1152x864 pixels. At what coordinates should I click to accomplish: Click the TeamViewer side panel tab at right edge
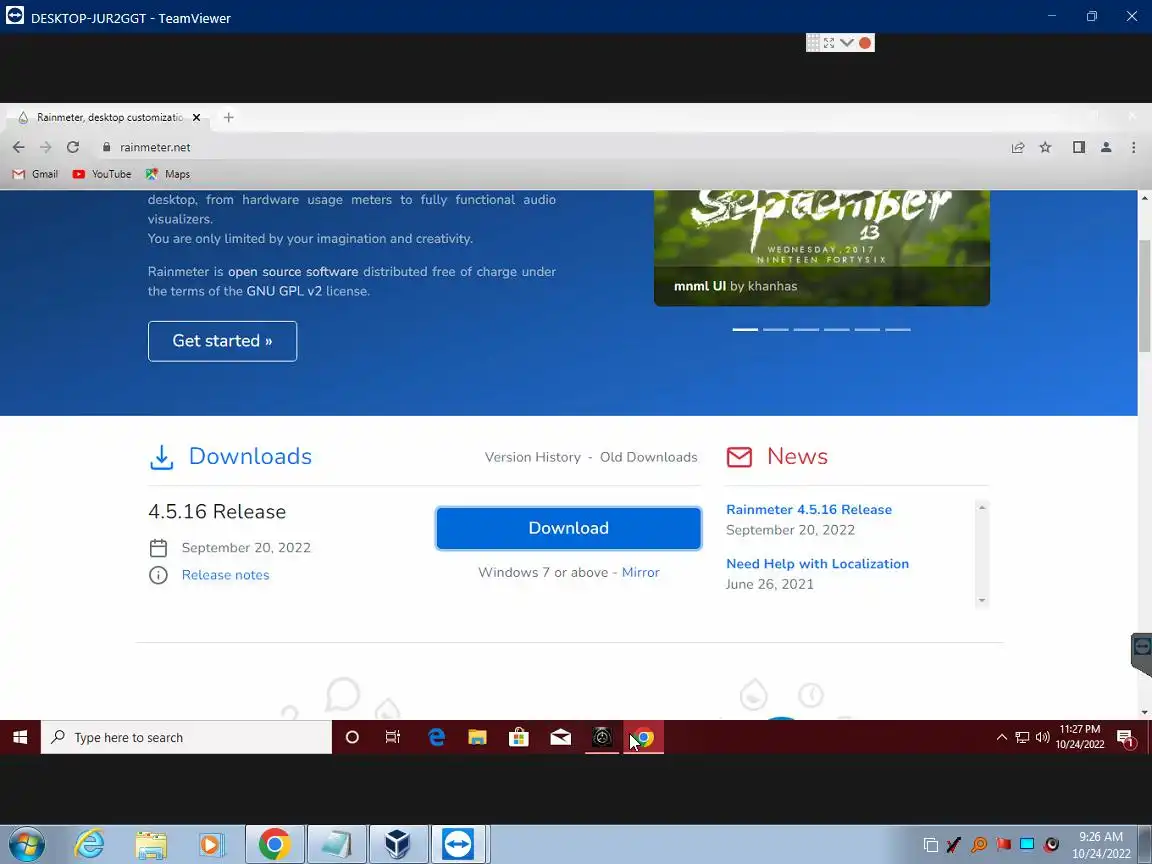(x=1141, y=654)
